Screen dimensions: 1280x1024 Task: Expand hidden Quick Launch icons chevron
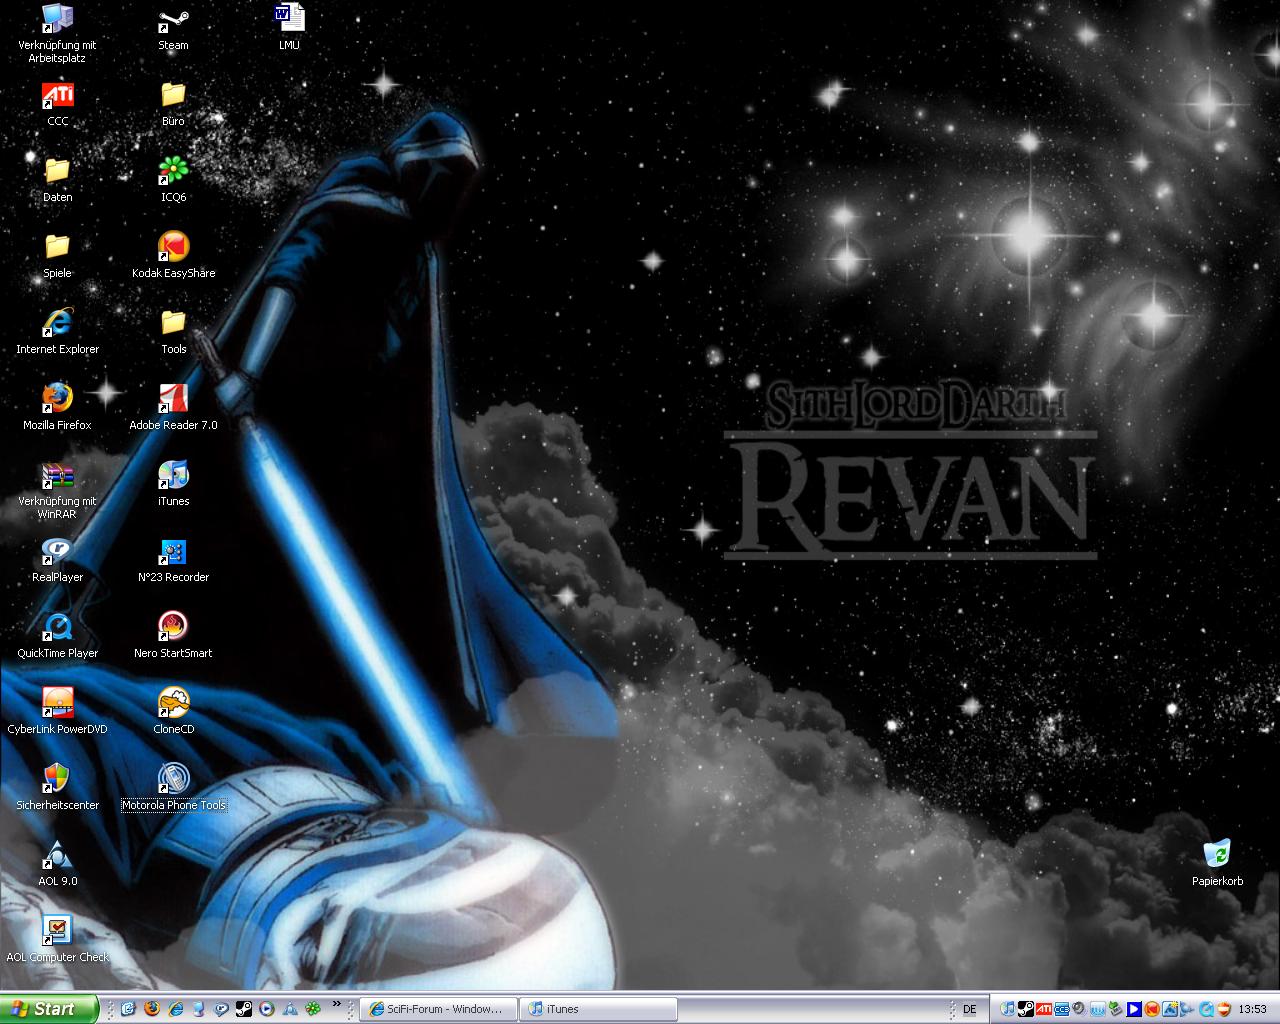point(337,1004)
